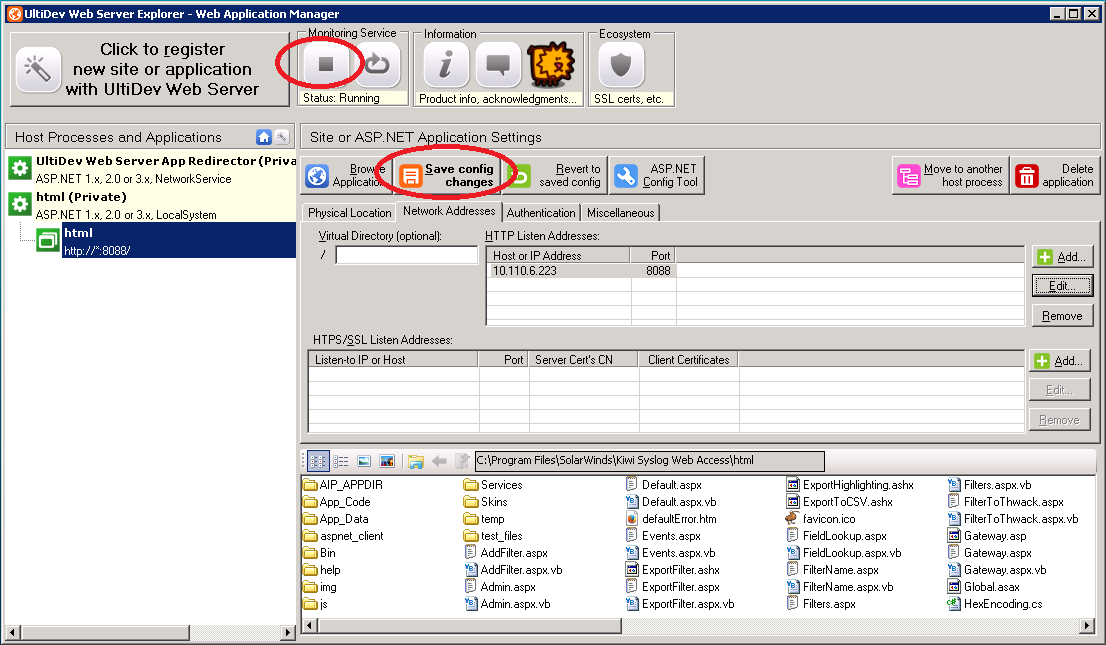Switch to Physical Location tab
Screen dimensions: 1106x645
point(349,212)
